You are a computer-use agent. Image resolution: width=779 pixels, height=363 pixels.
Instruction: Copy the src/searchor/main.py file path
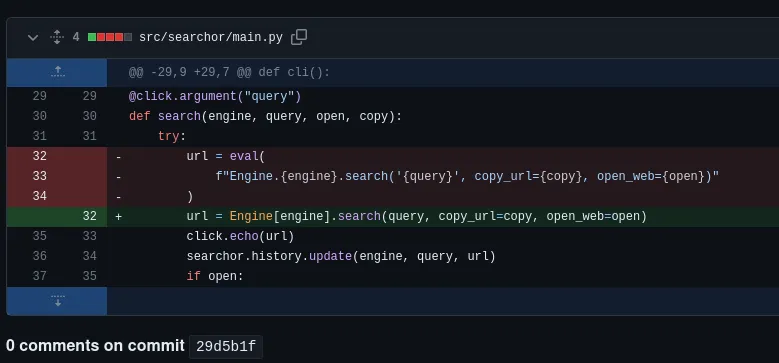pyautogui.click(x=299, y=37)
